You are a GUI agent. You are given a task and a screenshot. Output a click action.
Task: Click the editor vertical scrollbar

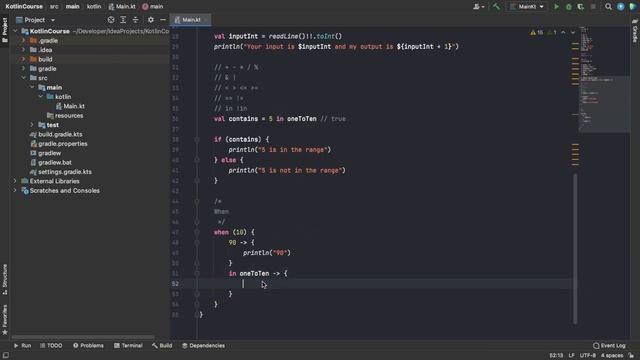[575, 249]
